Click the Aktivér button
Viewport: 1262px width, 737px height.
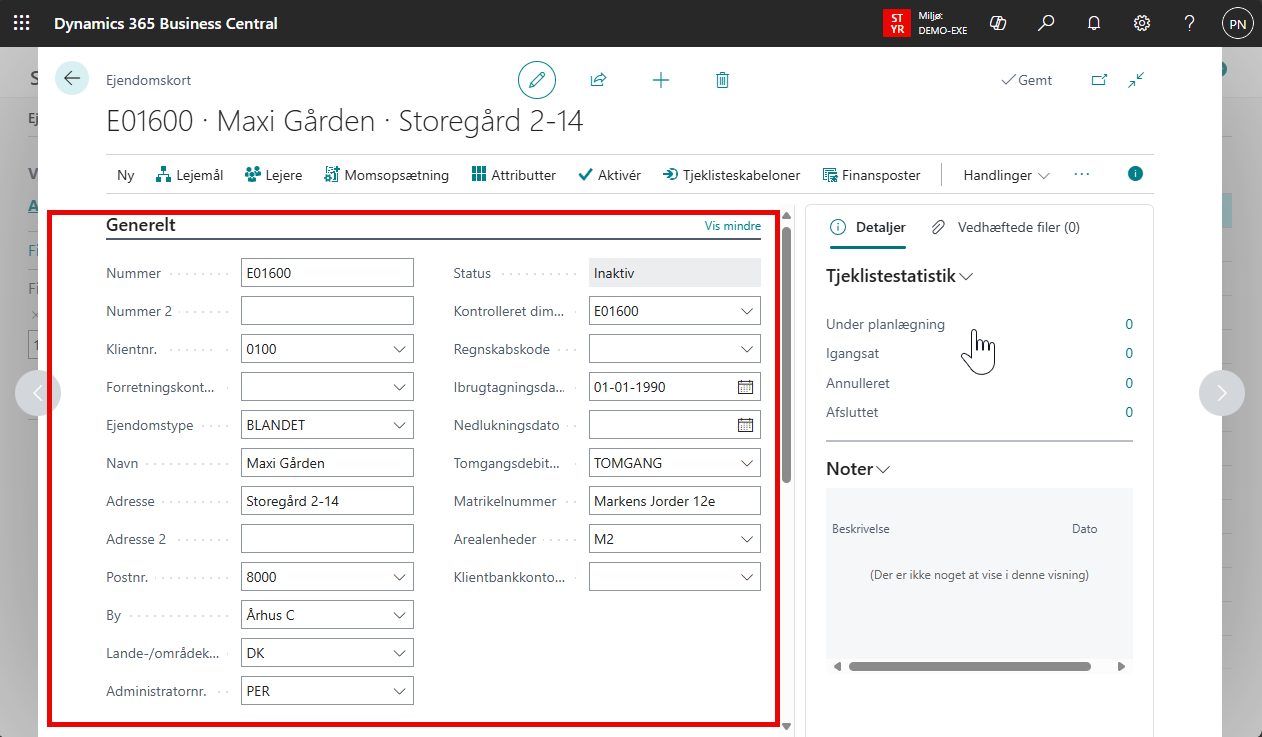tap(609, 175)
